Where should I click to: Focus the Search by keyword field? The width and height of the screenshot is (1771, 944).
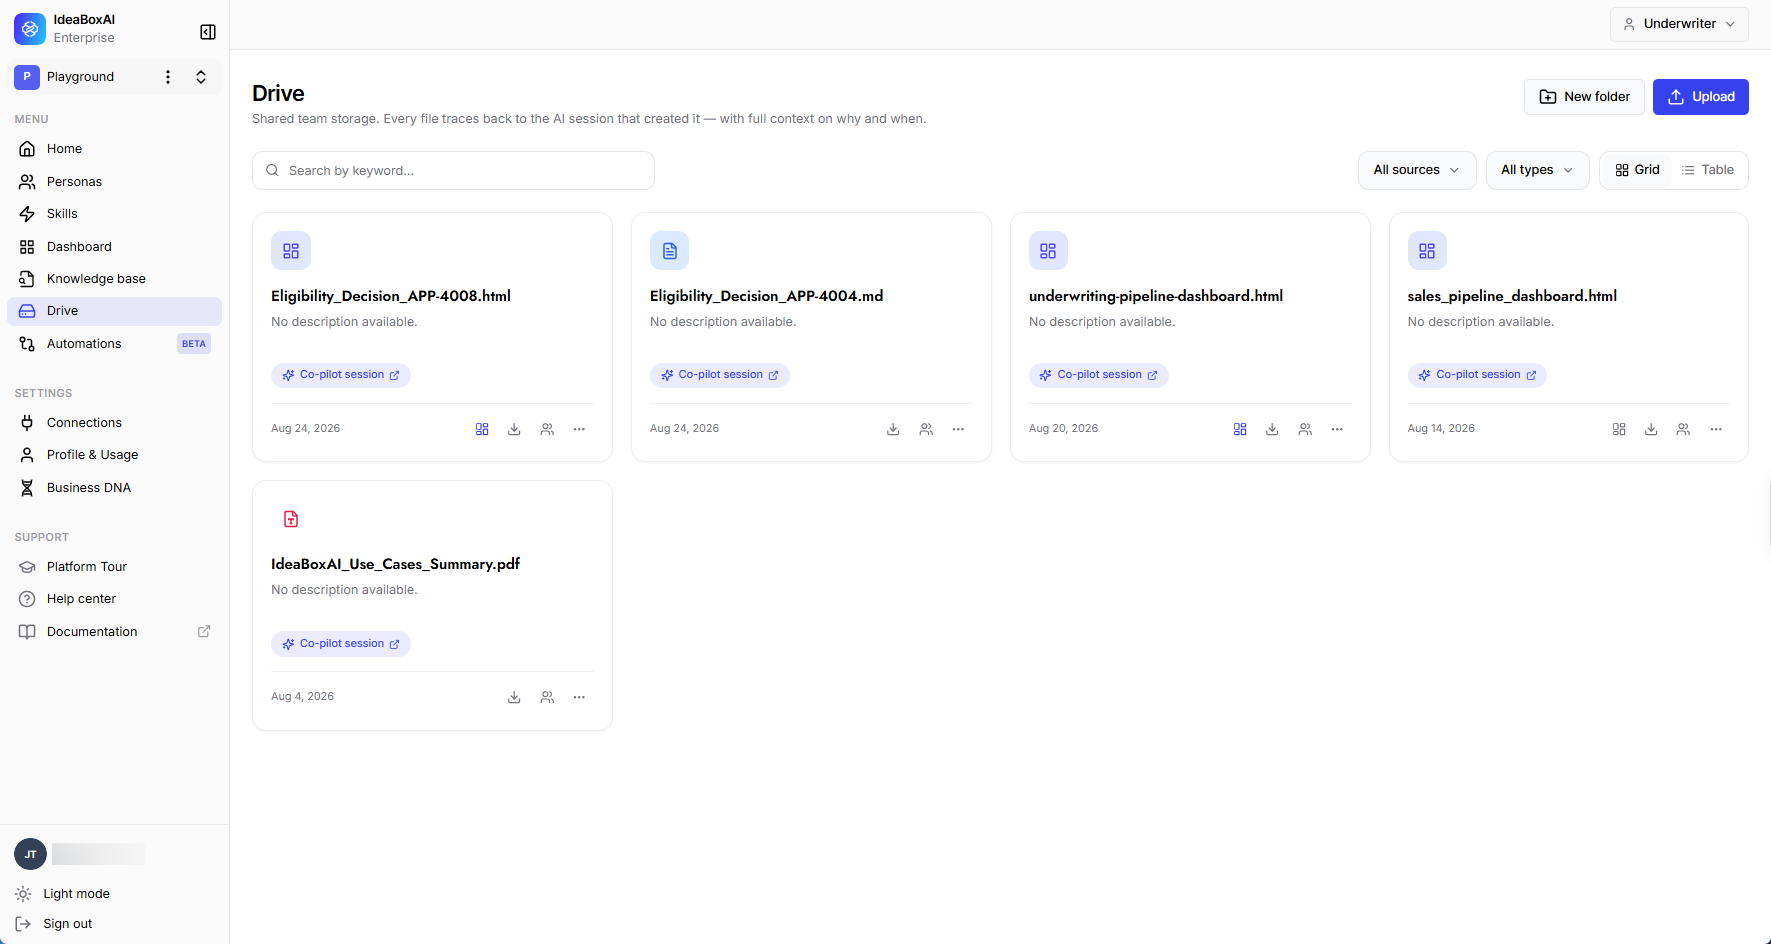coord(453,171)
